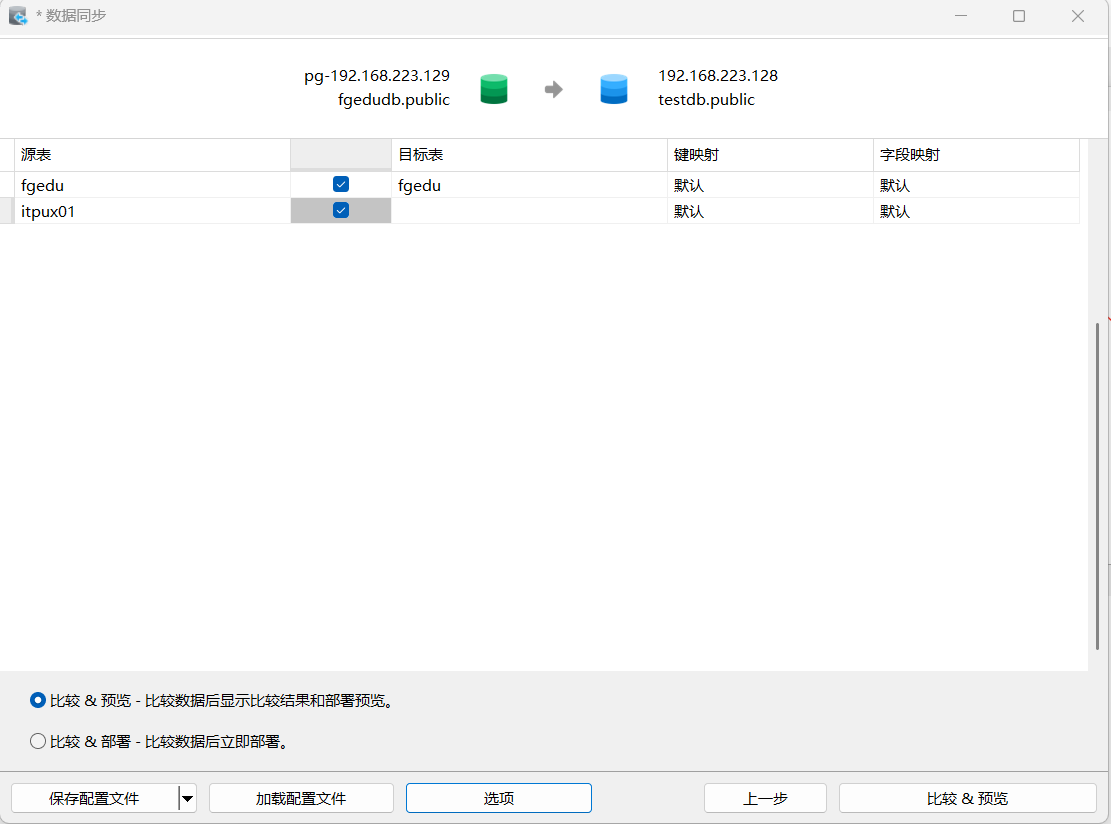This screenshot has width=1111, height=824.
Task: Select the 比较 & 部署 radio option
Action: (x=38, y=742)
